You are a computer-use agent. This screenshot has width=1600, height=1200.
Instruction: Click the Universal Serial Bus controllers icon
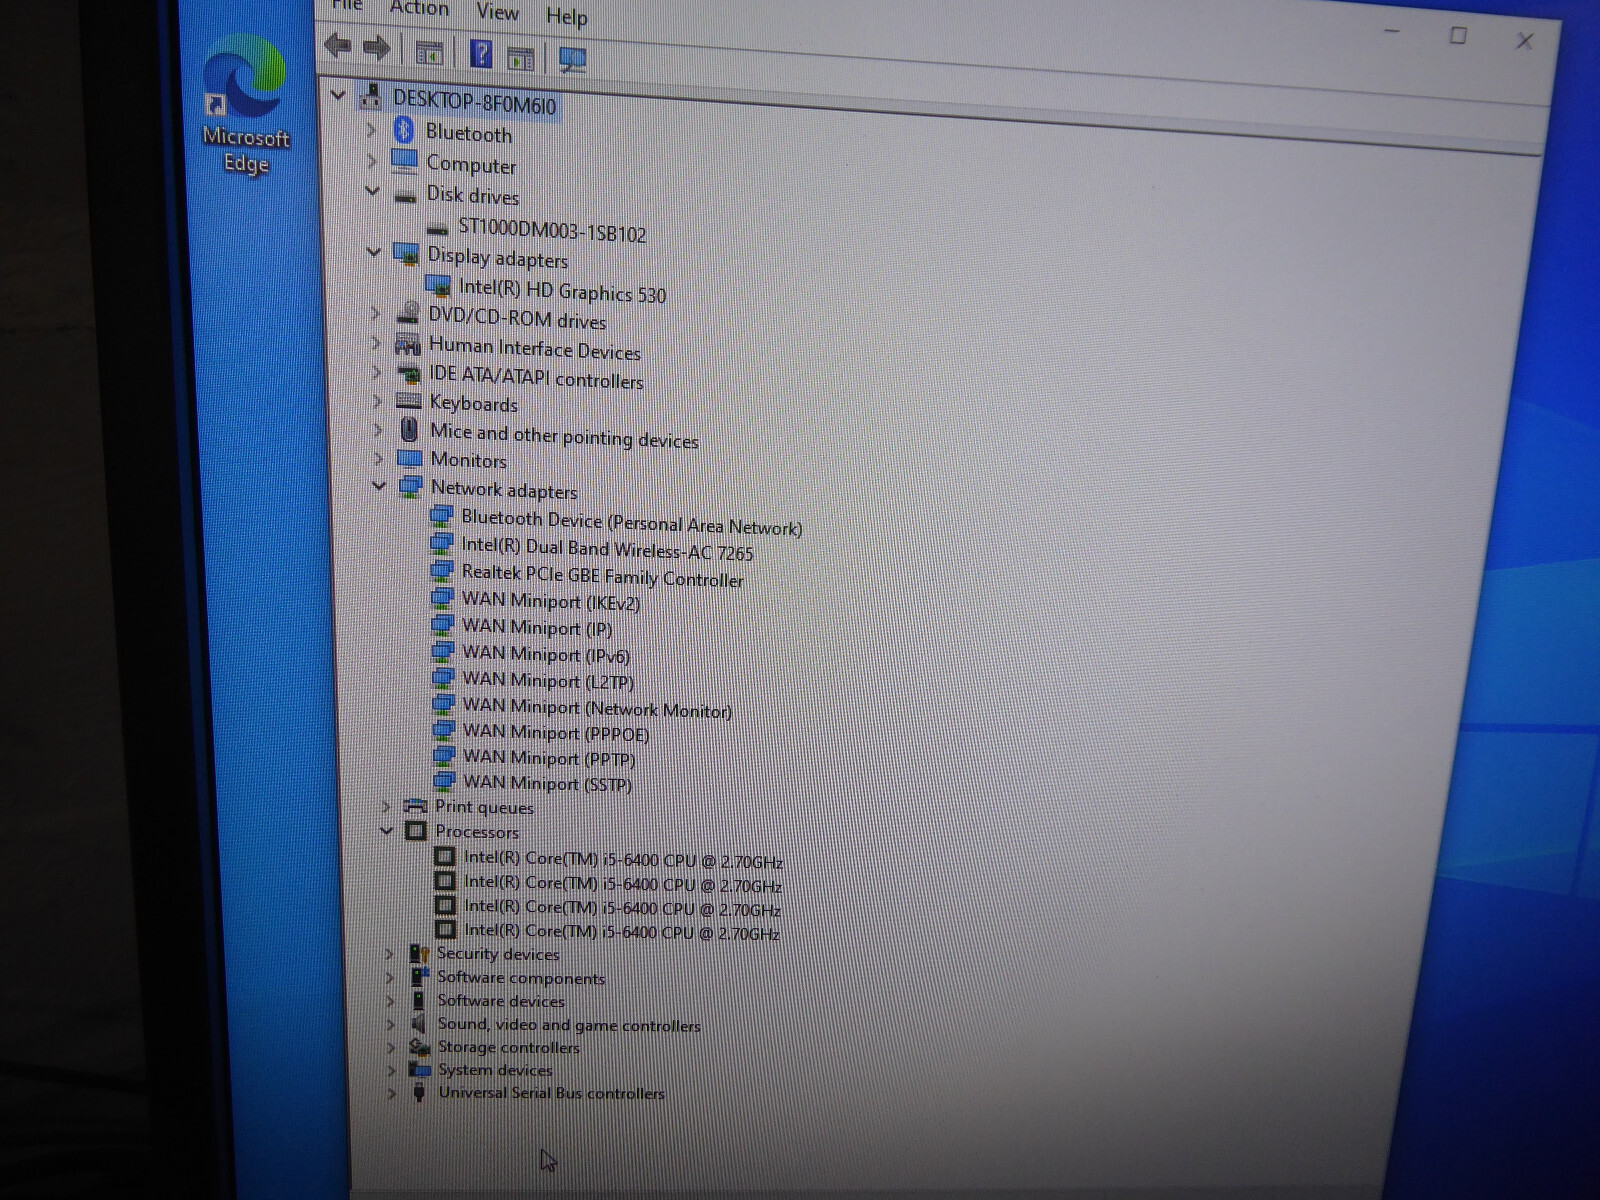click(x=419, y=1092)
